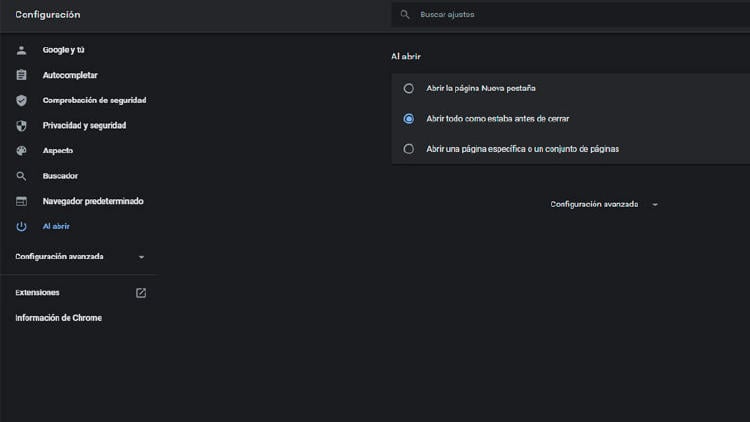Click the Buscar ajustes search field
The image size is (750, 422).
click(570, 15)
